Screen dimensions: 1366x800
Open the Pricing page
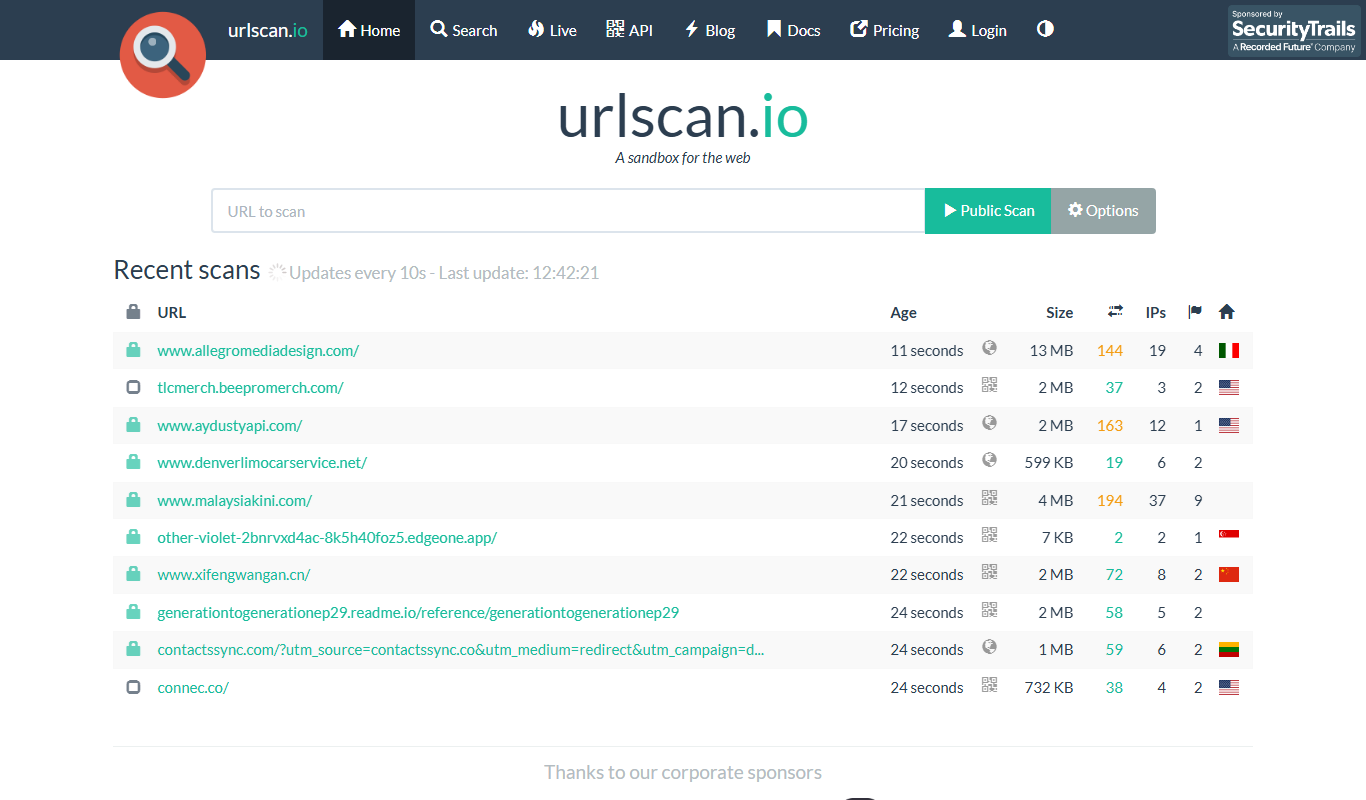[884, 30]
